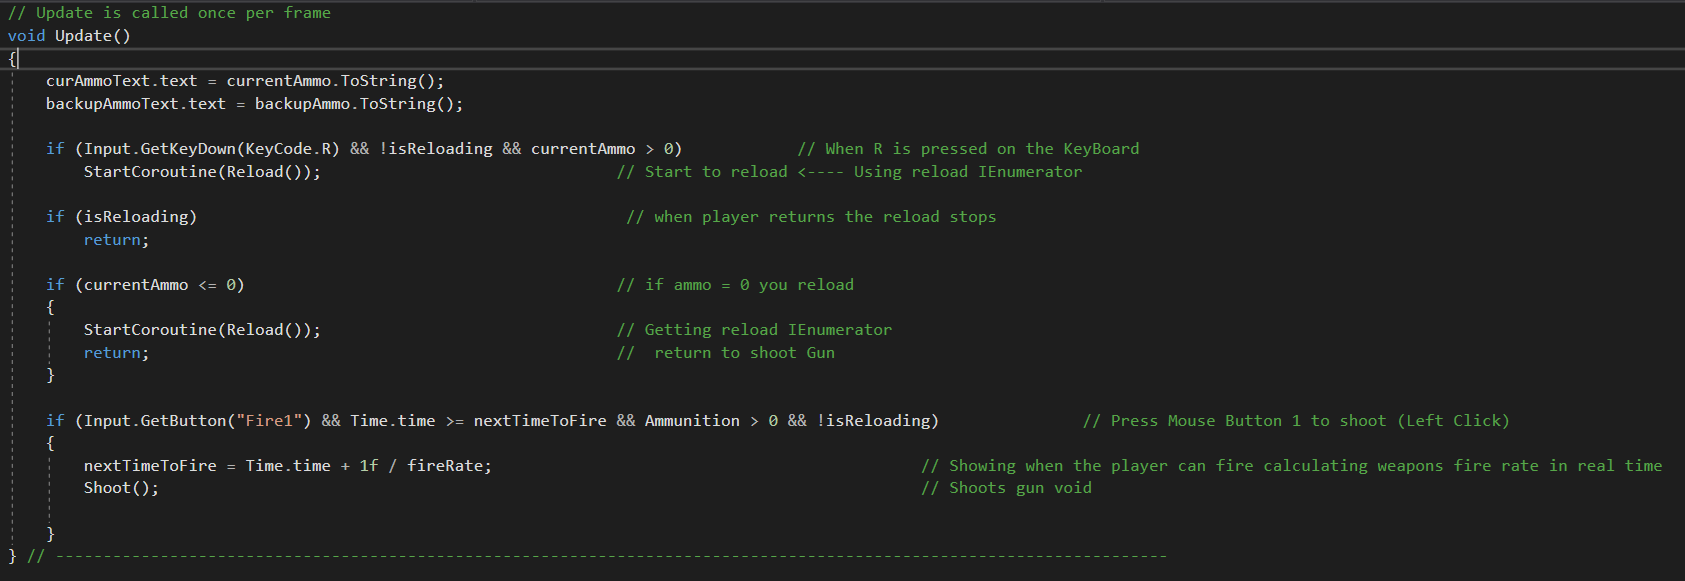
Task: Click the void keyword before Update
Action: [26, 36]
